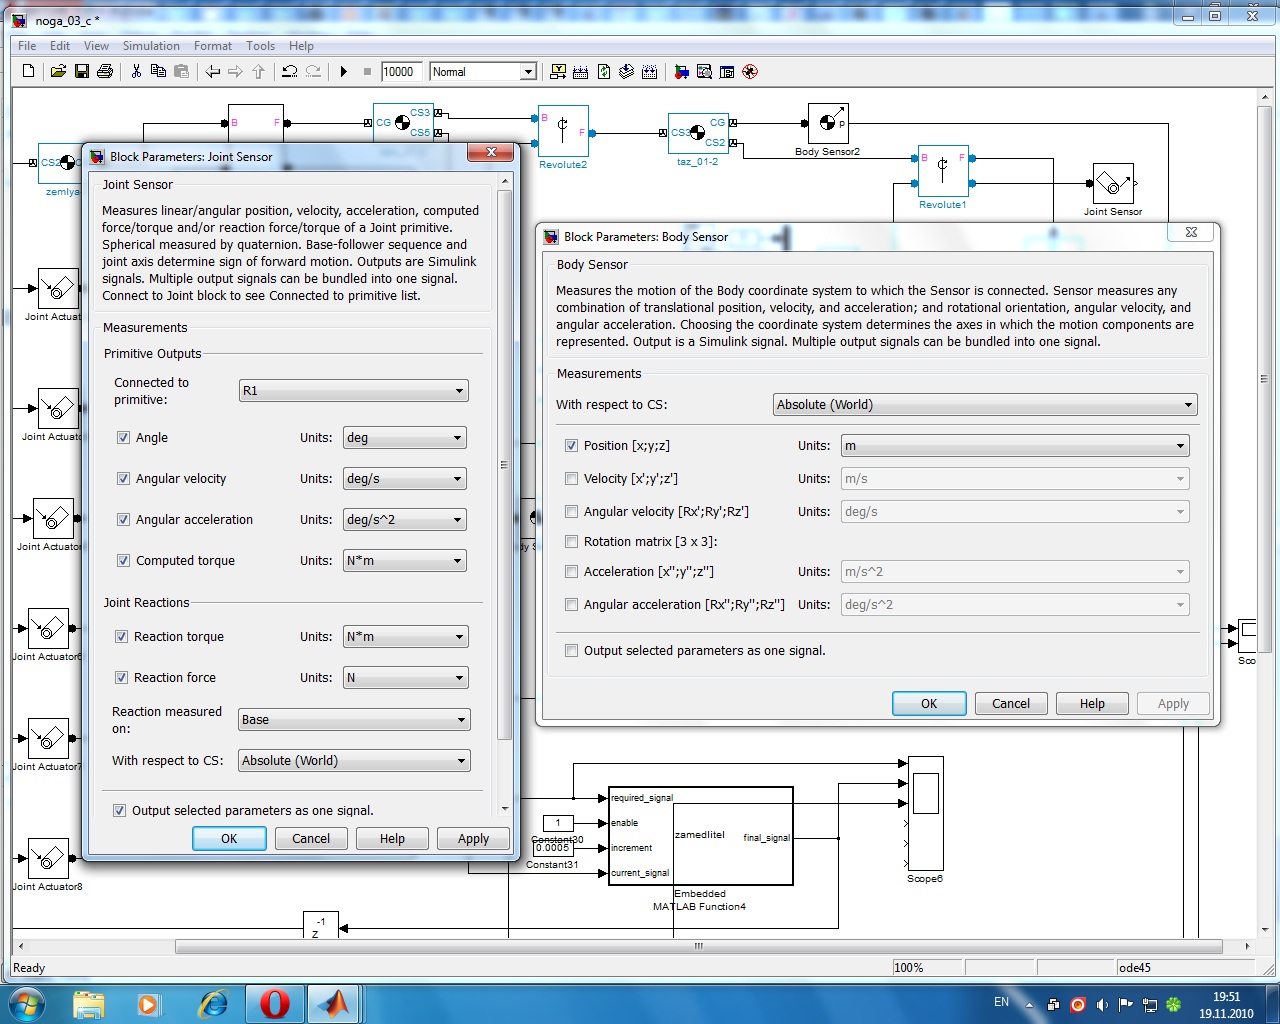Click OK in the Body Sensor dialog
Image resolution: width=1280 pixels, height=1024 pixels.
click(x=929, y=704)
